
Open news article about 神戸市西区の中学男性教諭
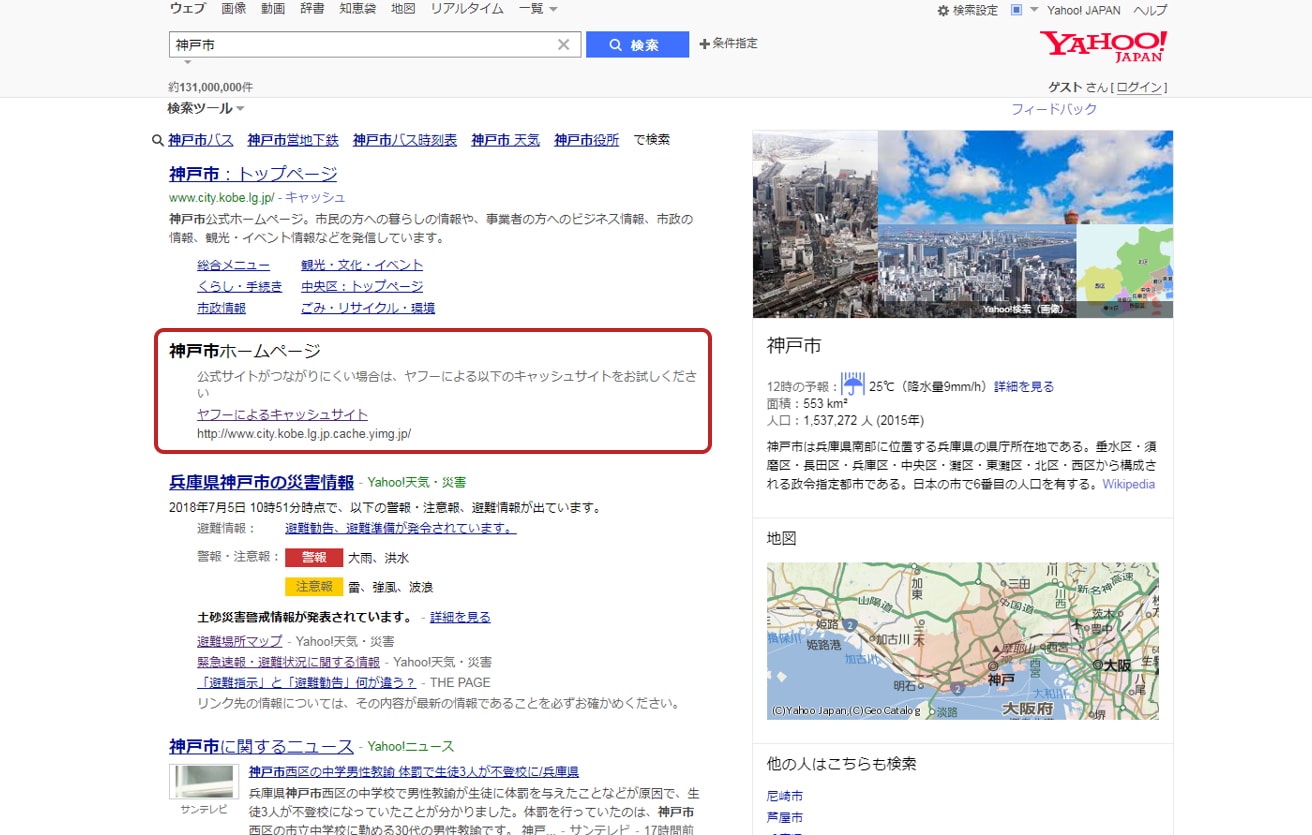coord(414,772)
